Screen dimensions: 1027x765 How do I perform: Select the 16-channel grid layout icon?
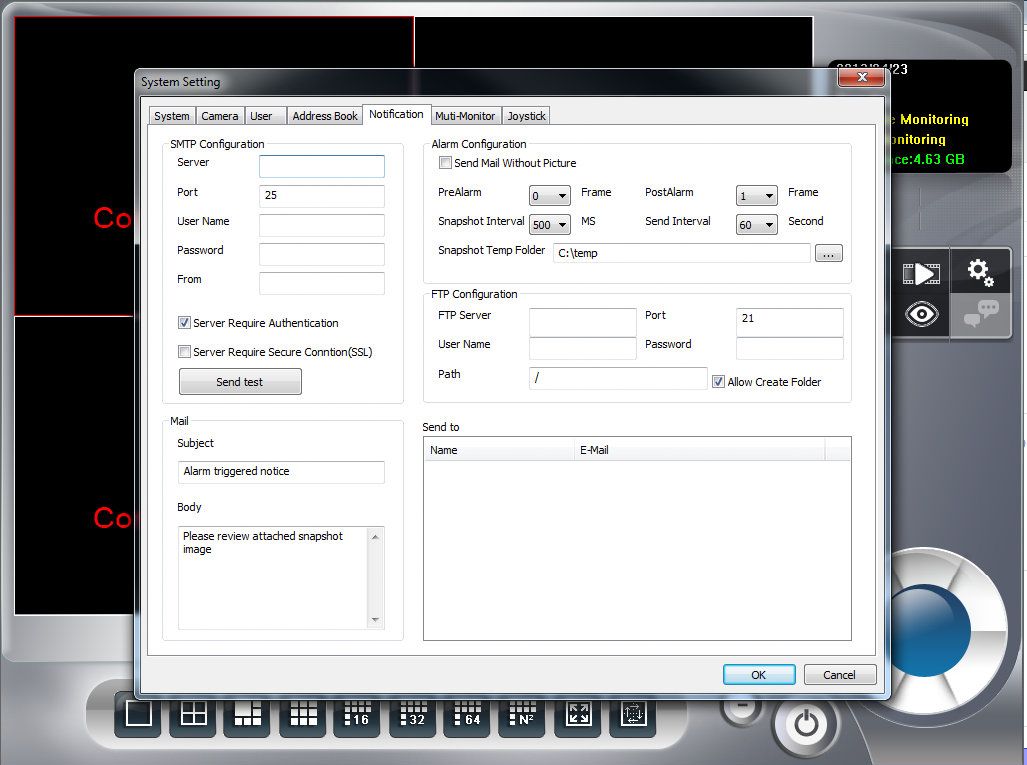click(x=356, y=715)
